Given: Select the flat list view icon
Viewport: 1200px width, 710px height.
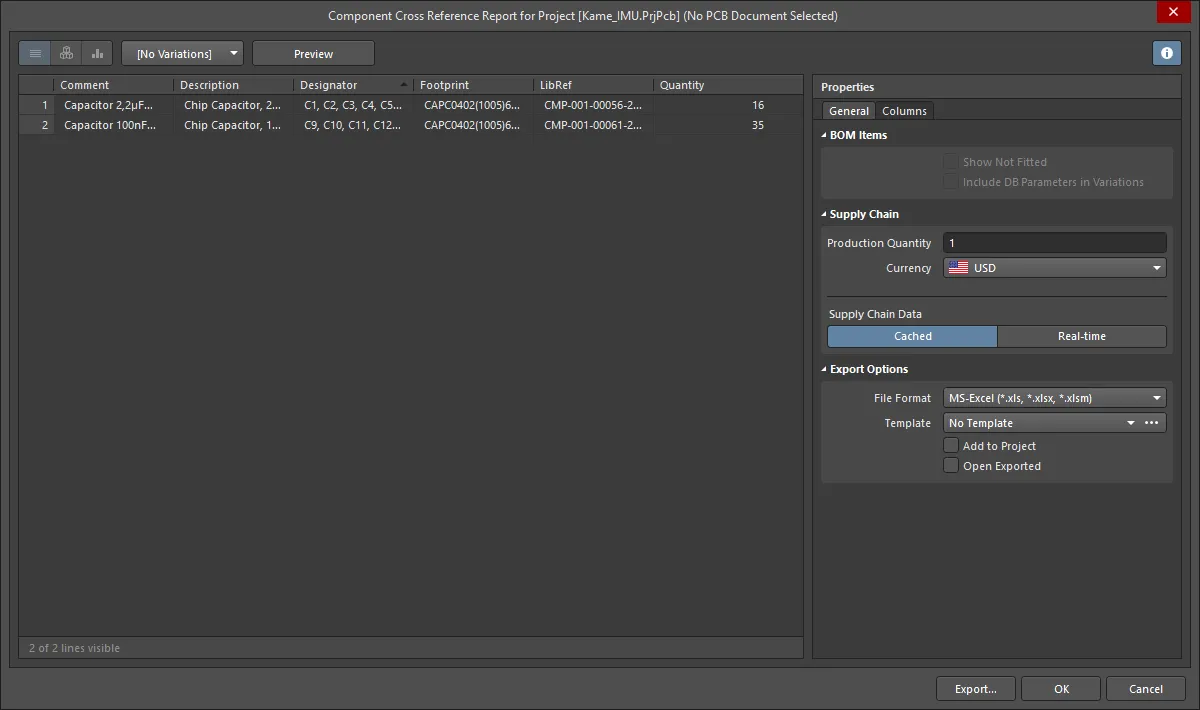Looking at the screenshot, I should 36,53.
